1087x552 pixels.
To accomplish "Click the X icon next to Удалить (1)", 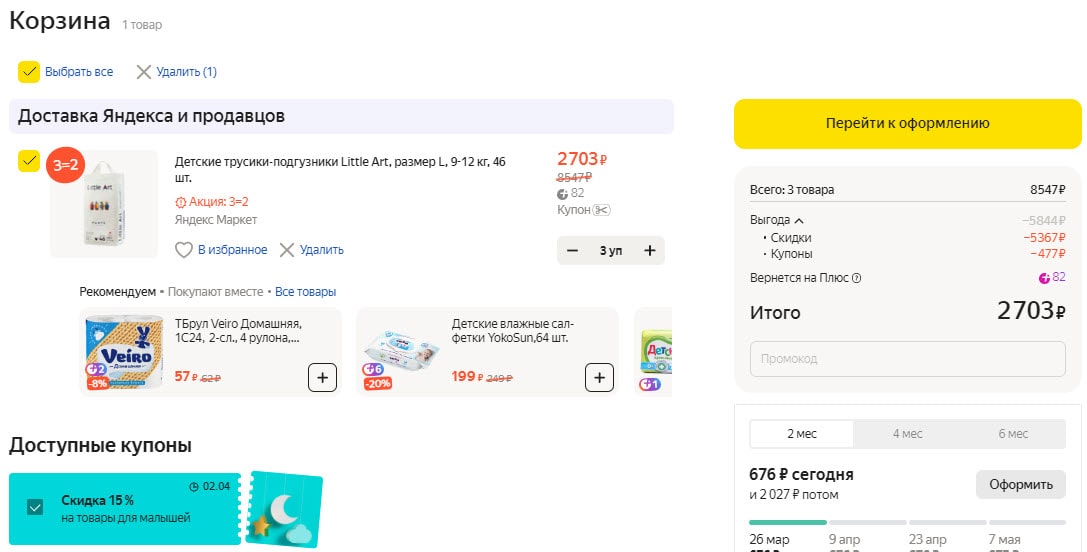I will 144,72.
